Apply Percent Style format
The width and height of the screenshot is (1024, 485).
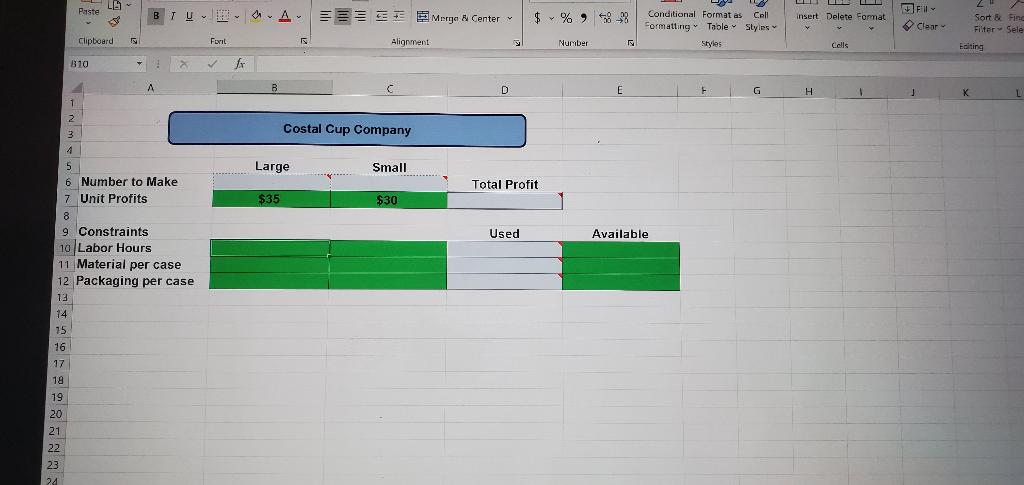(566, 19)
